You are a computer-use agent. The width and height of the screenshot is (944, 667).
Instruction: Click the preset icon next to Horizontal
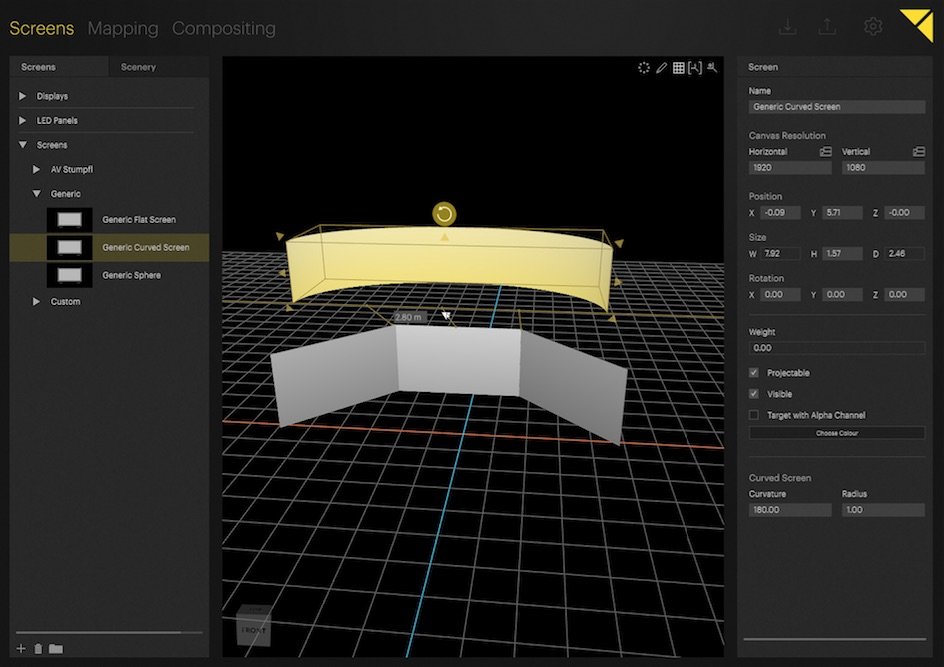pyautogui.click(x=825, y=152)
